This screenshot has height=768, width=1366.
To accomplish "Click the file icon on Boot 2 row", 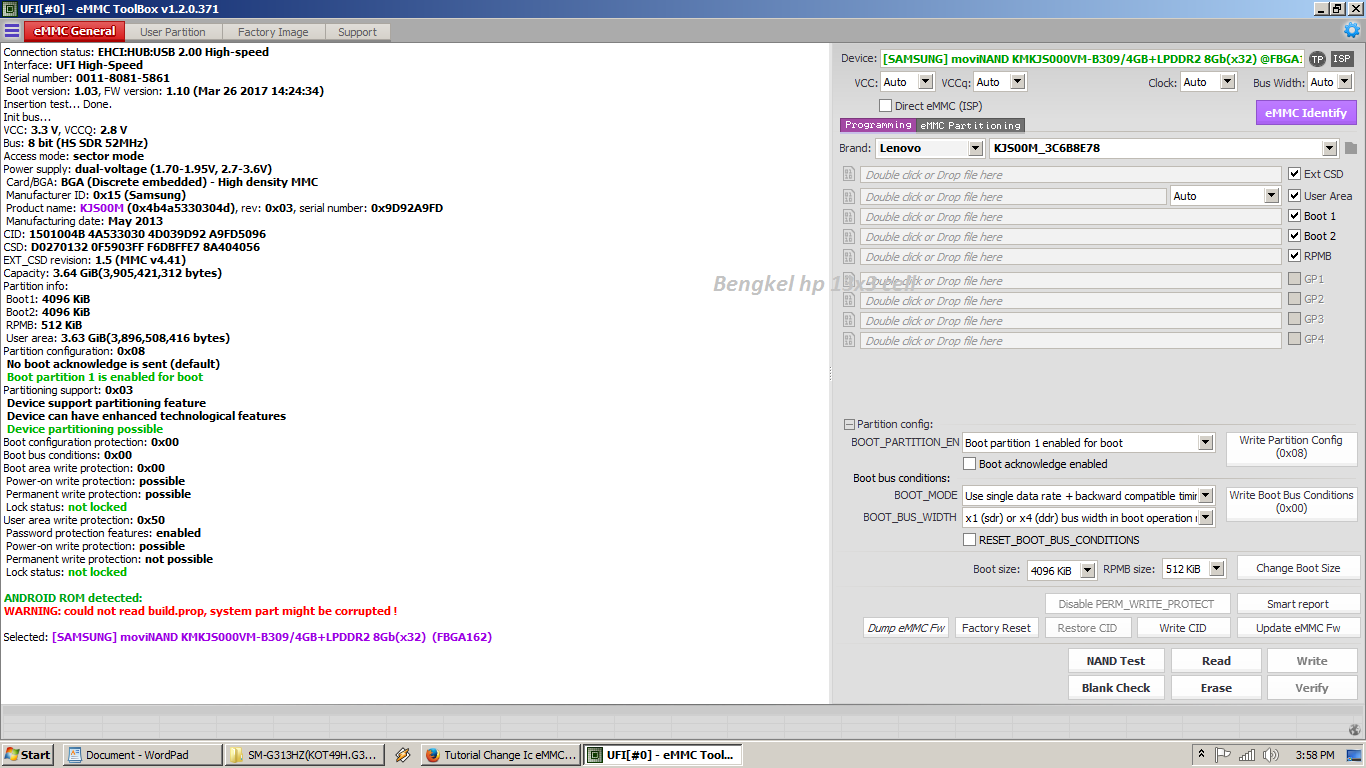I will (850, 236).
